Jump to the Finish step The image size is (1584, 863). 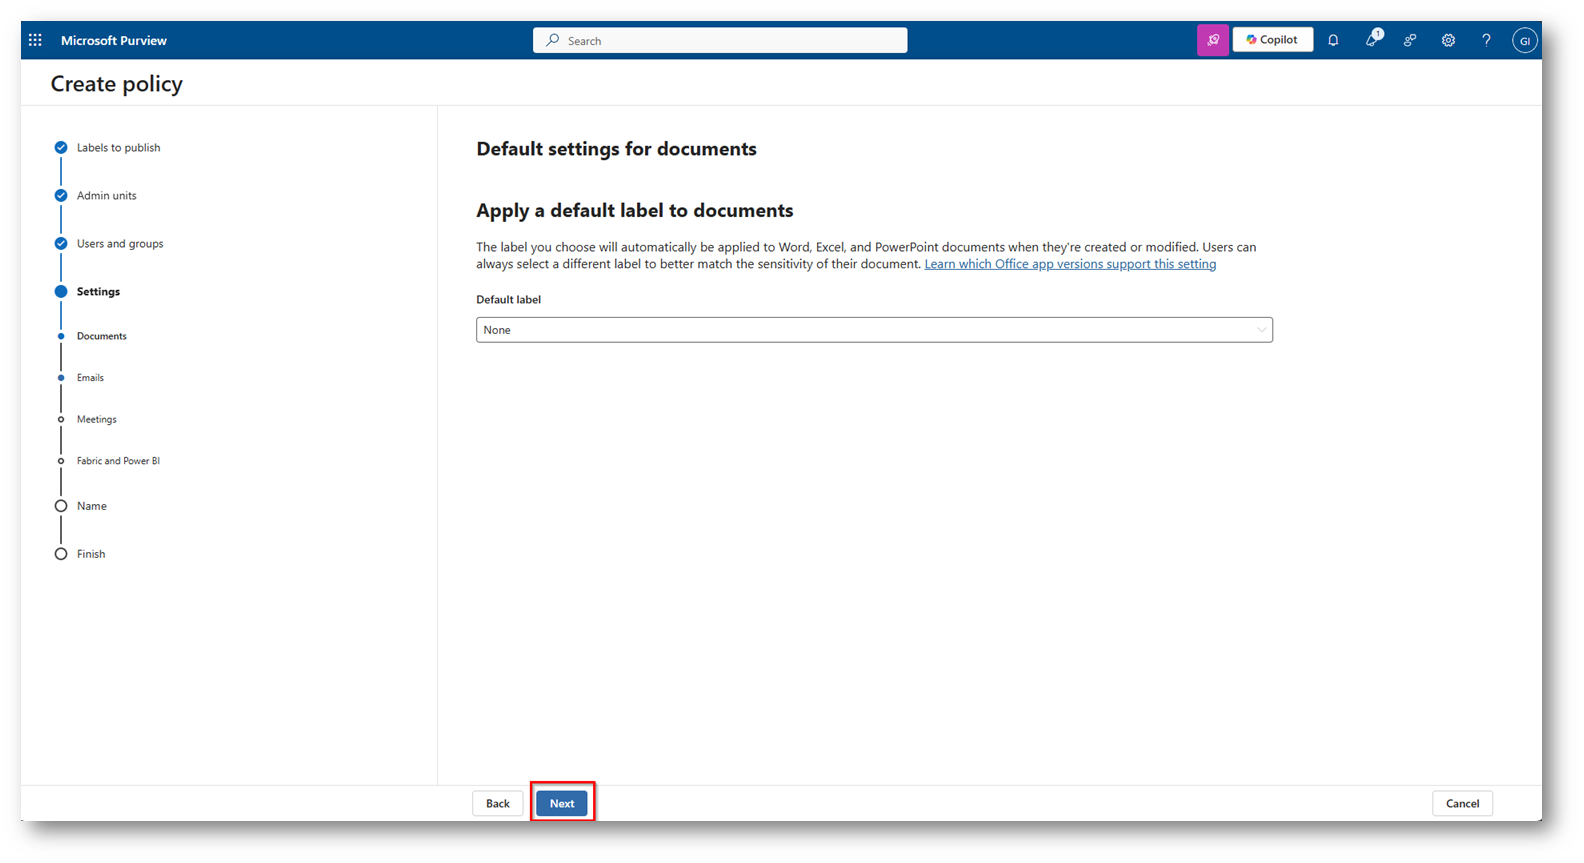91,554
